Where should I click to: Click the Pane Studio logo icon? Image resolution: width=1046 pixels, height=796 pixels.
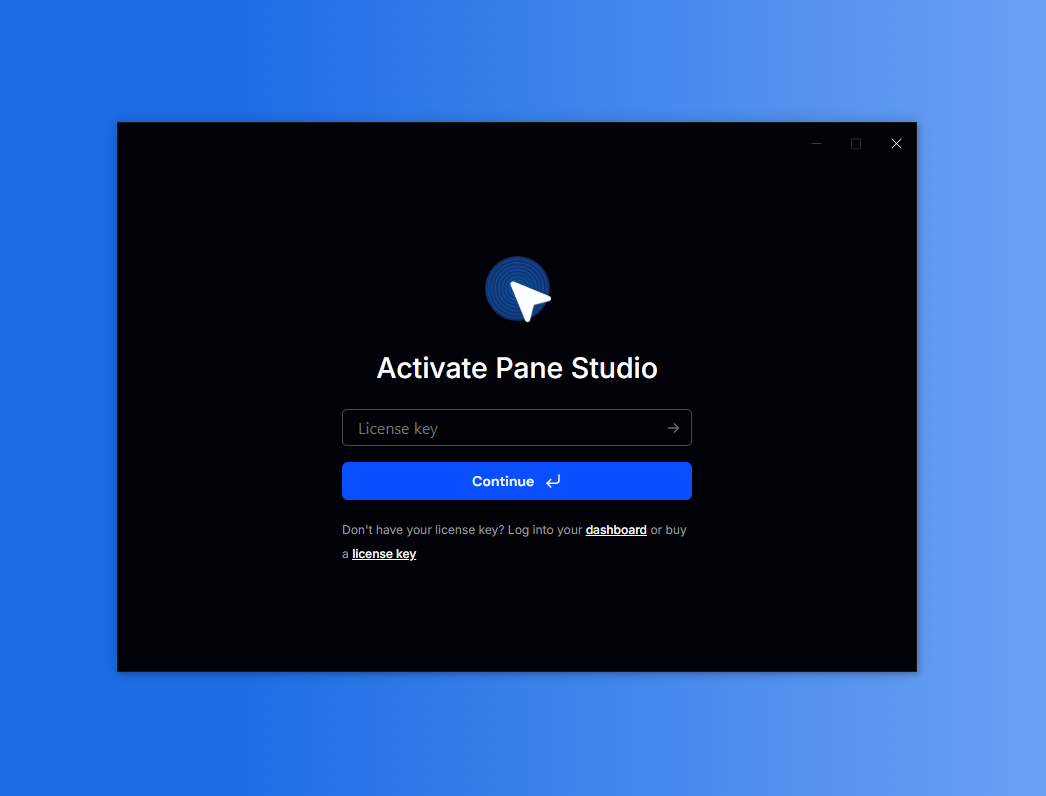(x=517, y=289)
